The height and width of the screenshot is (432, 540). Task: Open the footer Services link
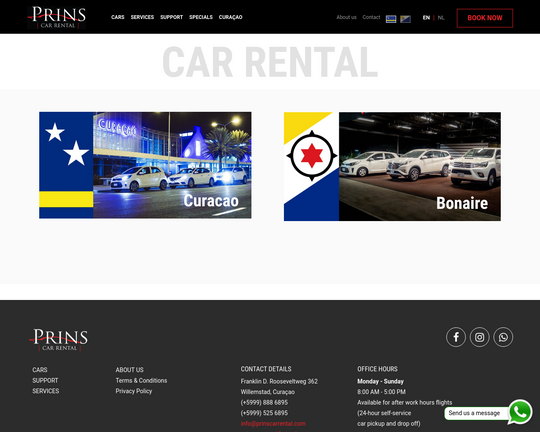click(46, 391)
